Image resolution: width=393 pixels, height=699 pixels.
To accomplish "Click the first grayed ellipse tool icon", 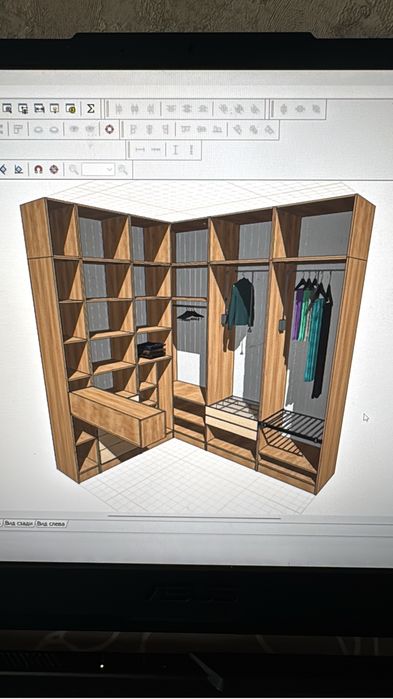I will [x=39, y=130].
